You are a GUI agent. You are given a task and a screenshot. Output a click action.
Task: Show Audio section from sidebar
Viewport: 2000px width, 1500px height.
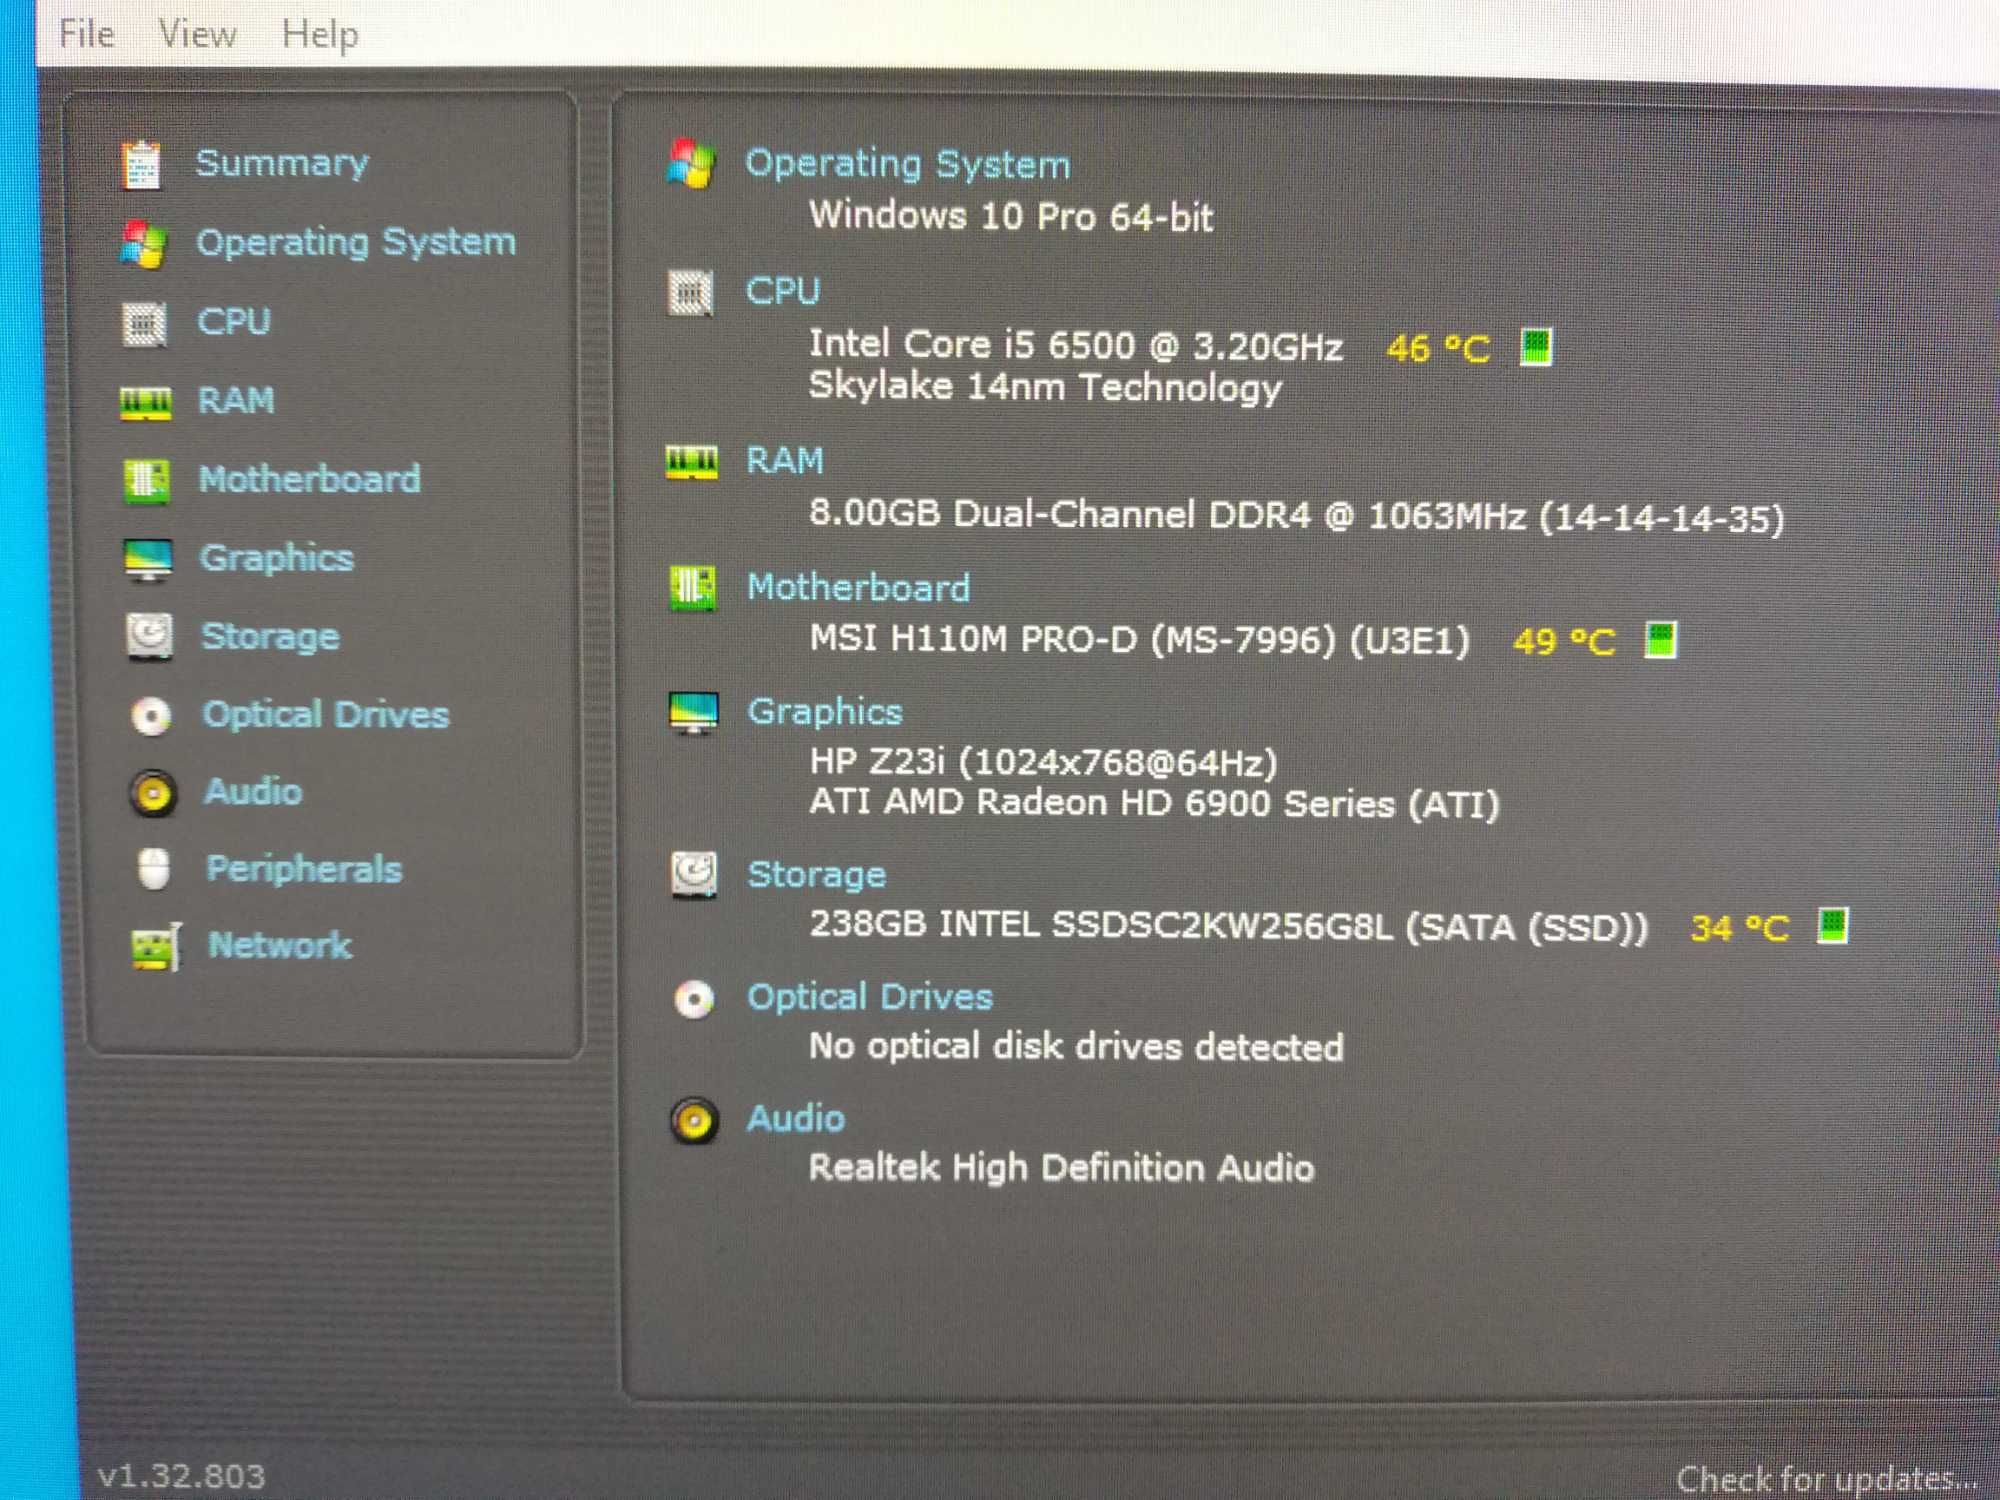click(x=253, y=792)
